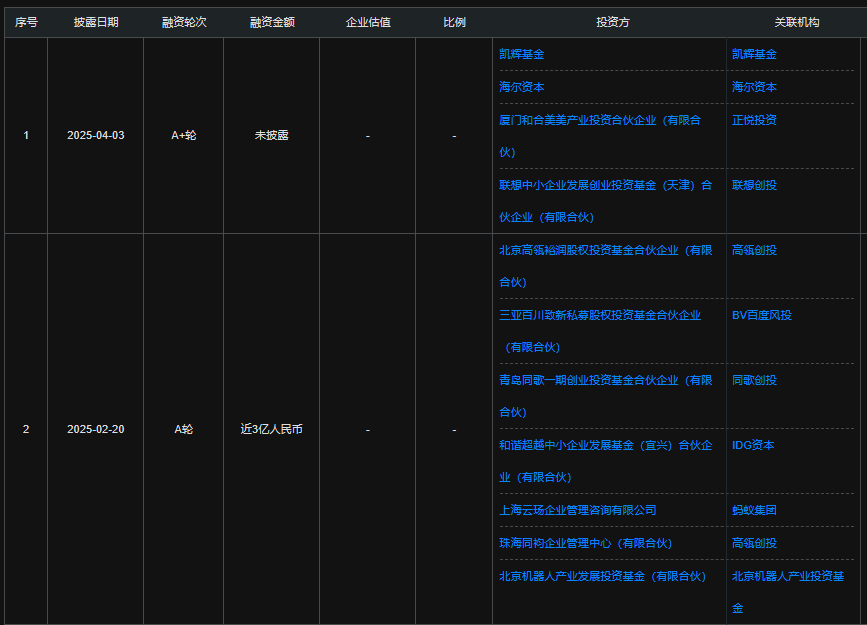The width and height of the screenshot is (867, 625).
Task: Open 北京机器人产业发展投资基金 investor link
Action: coord(603,576)
